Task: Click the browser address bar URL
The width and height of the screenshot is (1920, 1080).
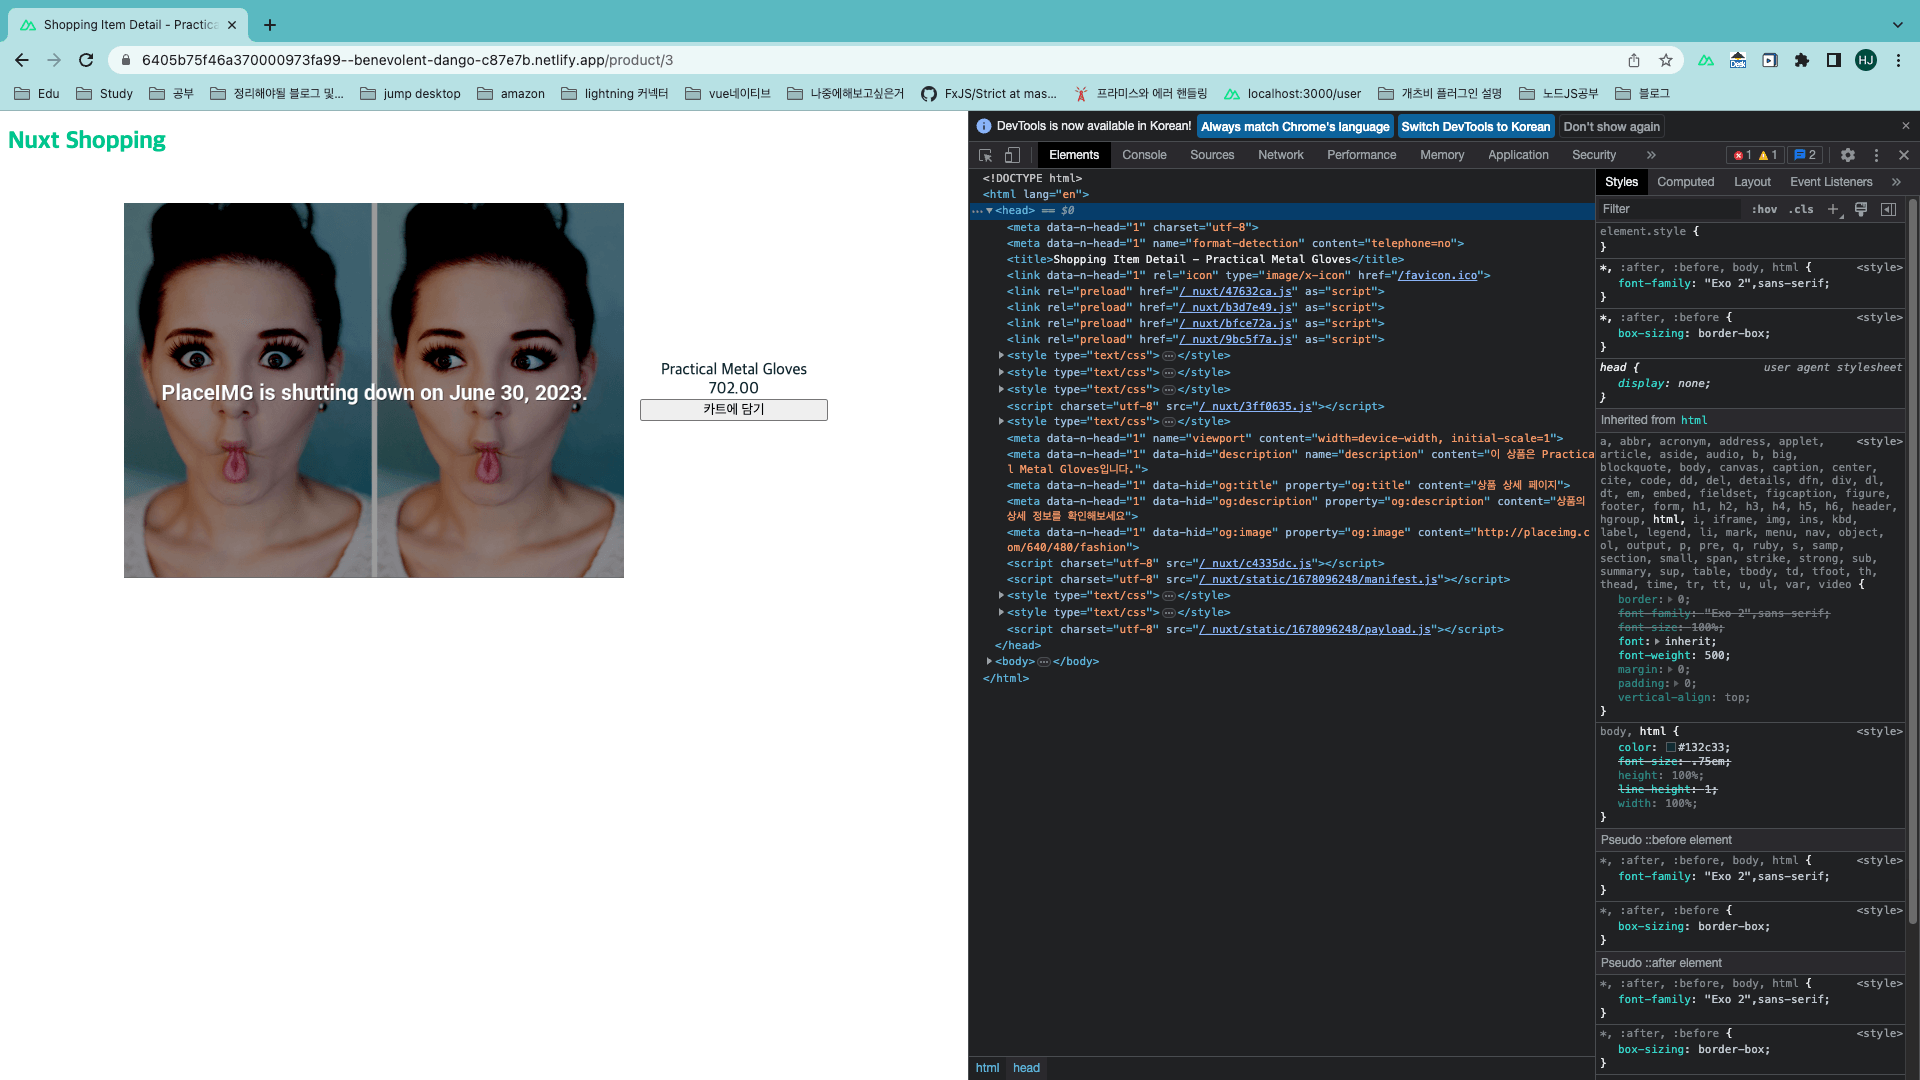Action: [407, 60]
